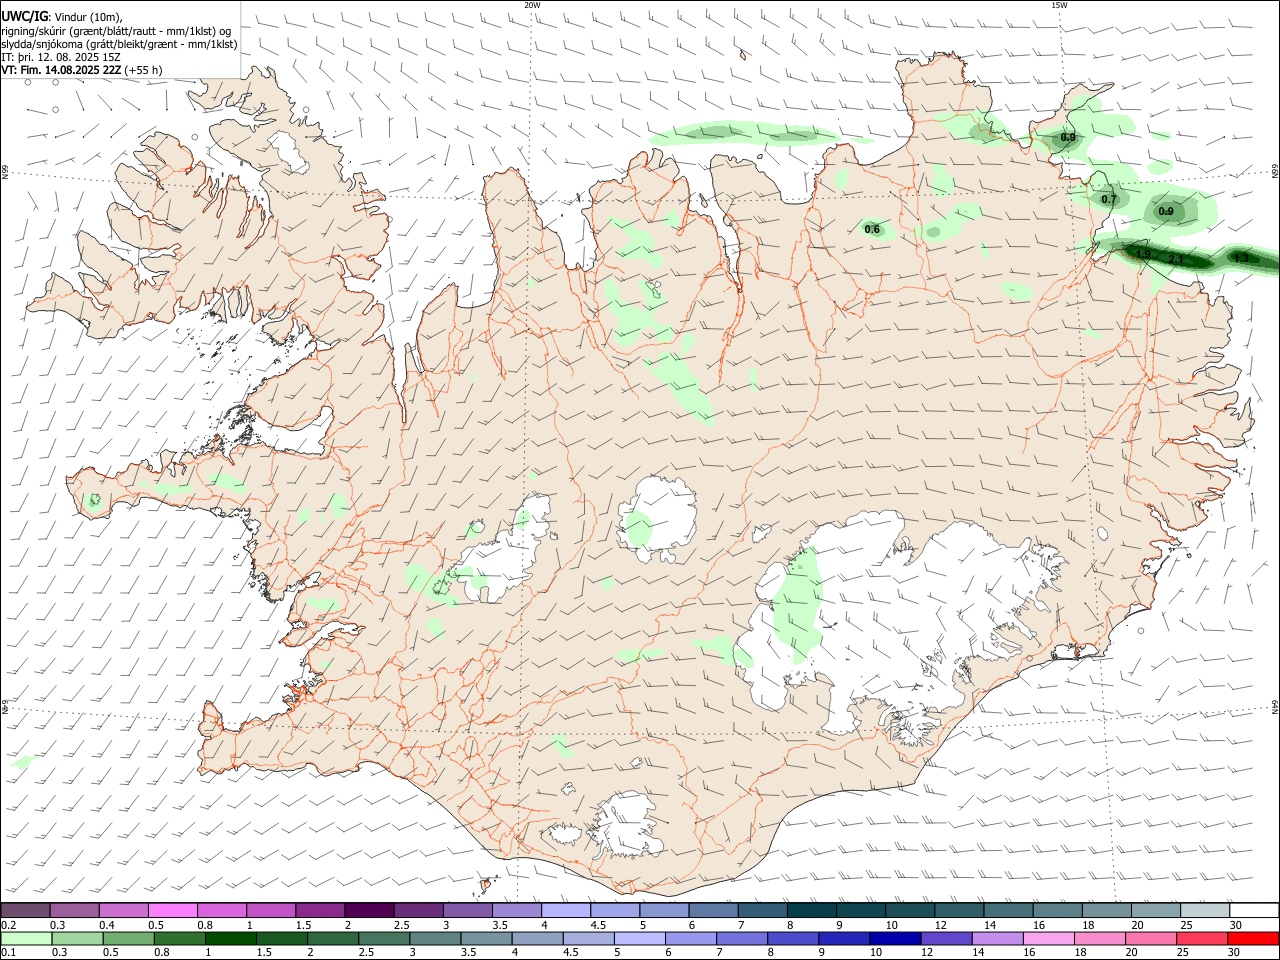Image resolution: width=1280 pixels, height=960 pixels.
Task: Click the 0.9 value on the northeastern peninsula
Action: pos(1068,137)
